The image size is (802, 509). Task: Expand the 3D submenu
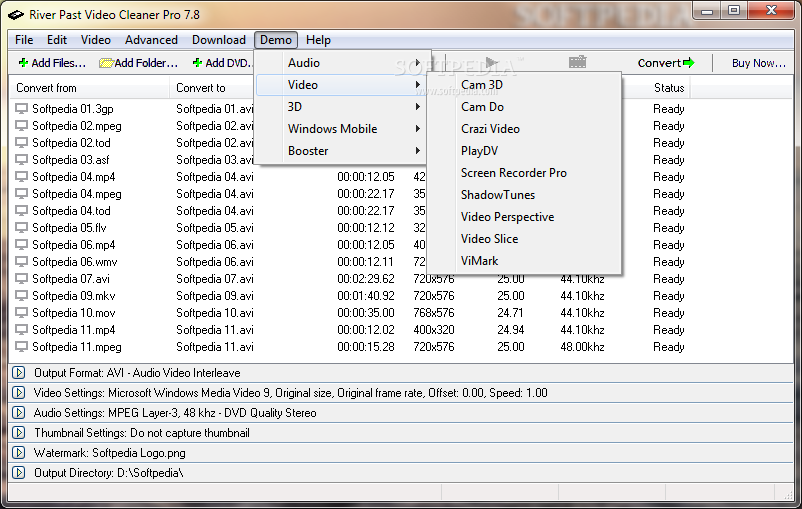tap(341, 107)
